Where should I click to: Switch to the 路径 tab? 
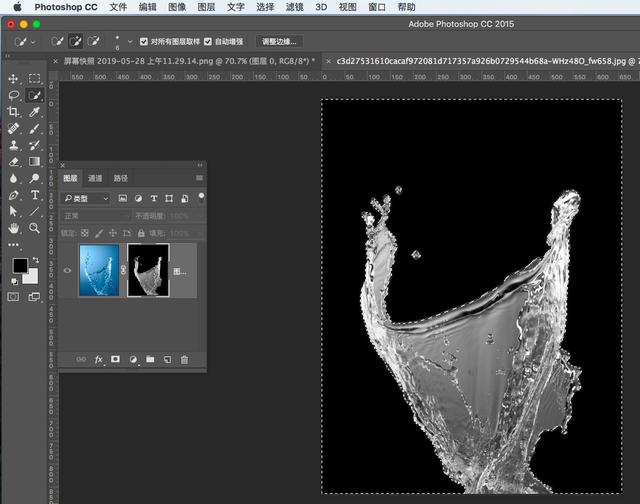coord(120,178)
